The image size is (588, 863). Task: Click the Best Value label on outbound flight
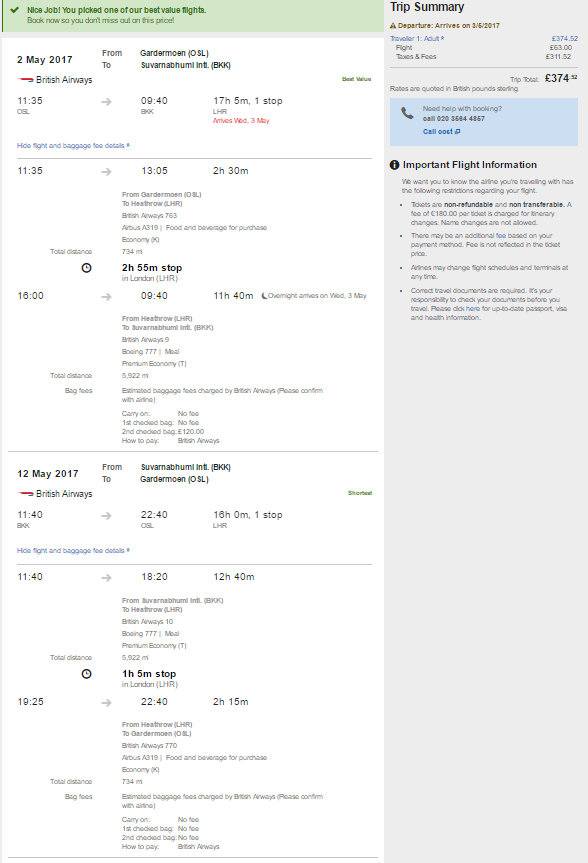(356, 79)
